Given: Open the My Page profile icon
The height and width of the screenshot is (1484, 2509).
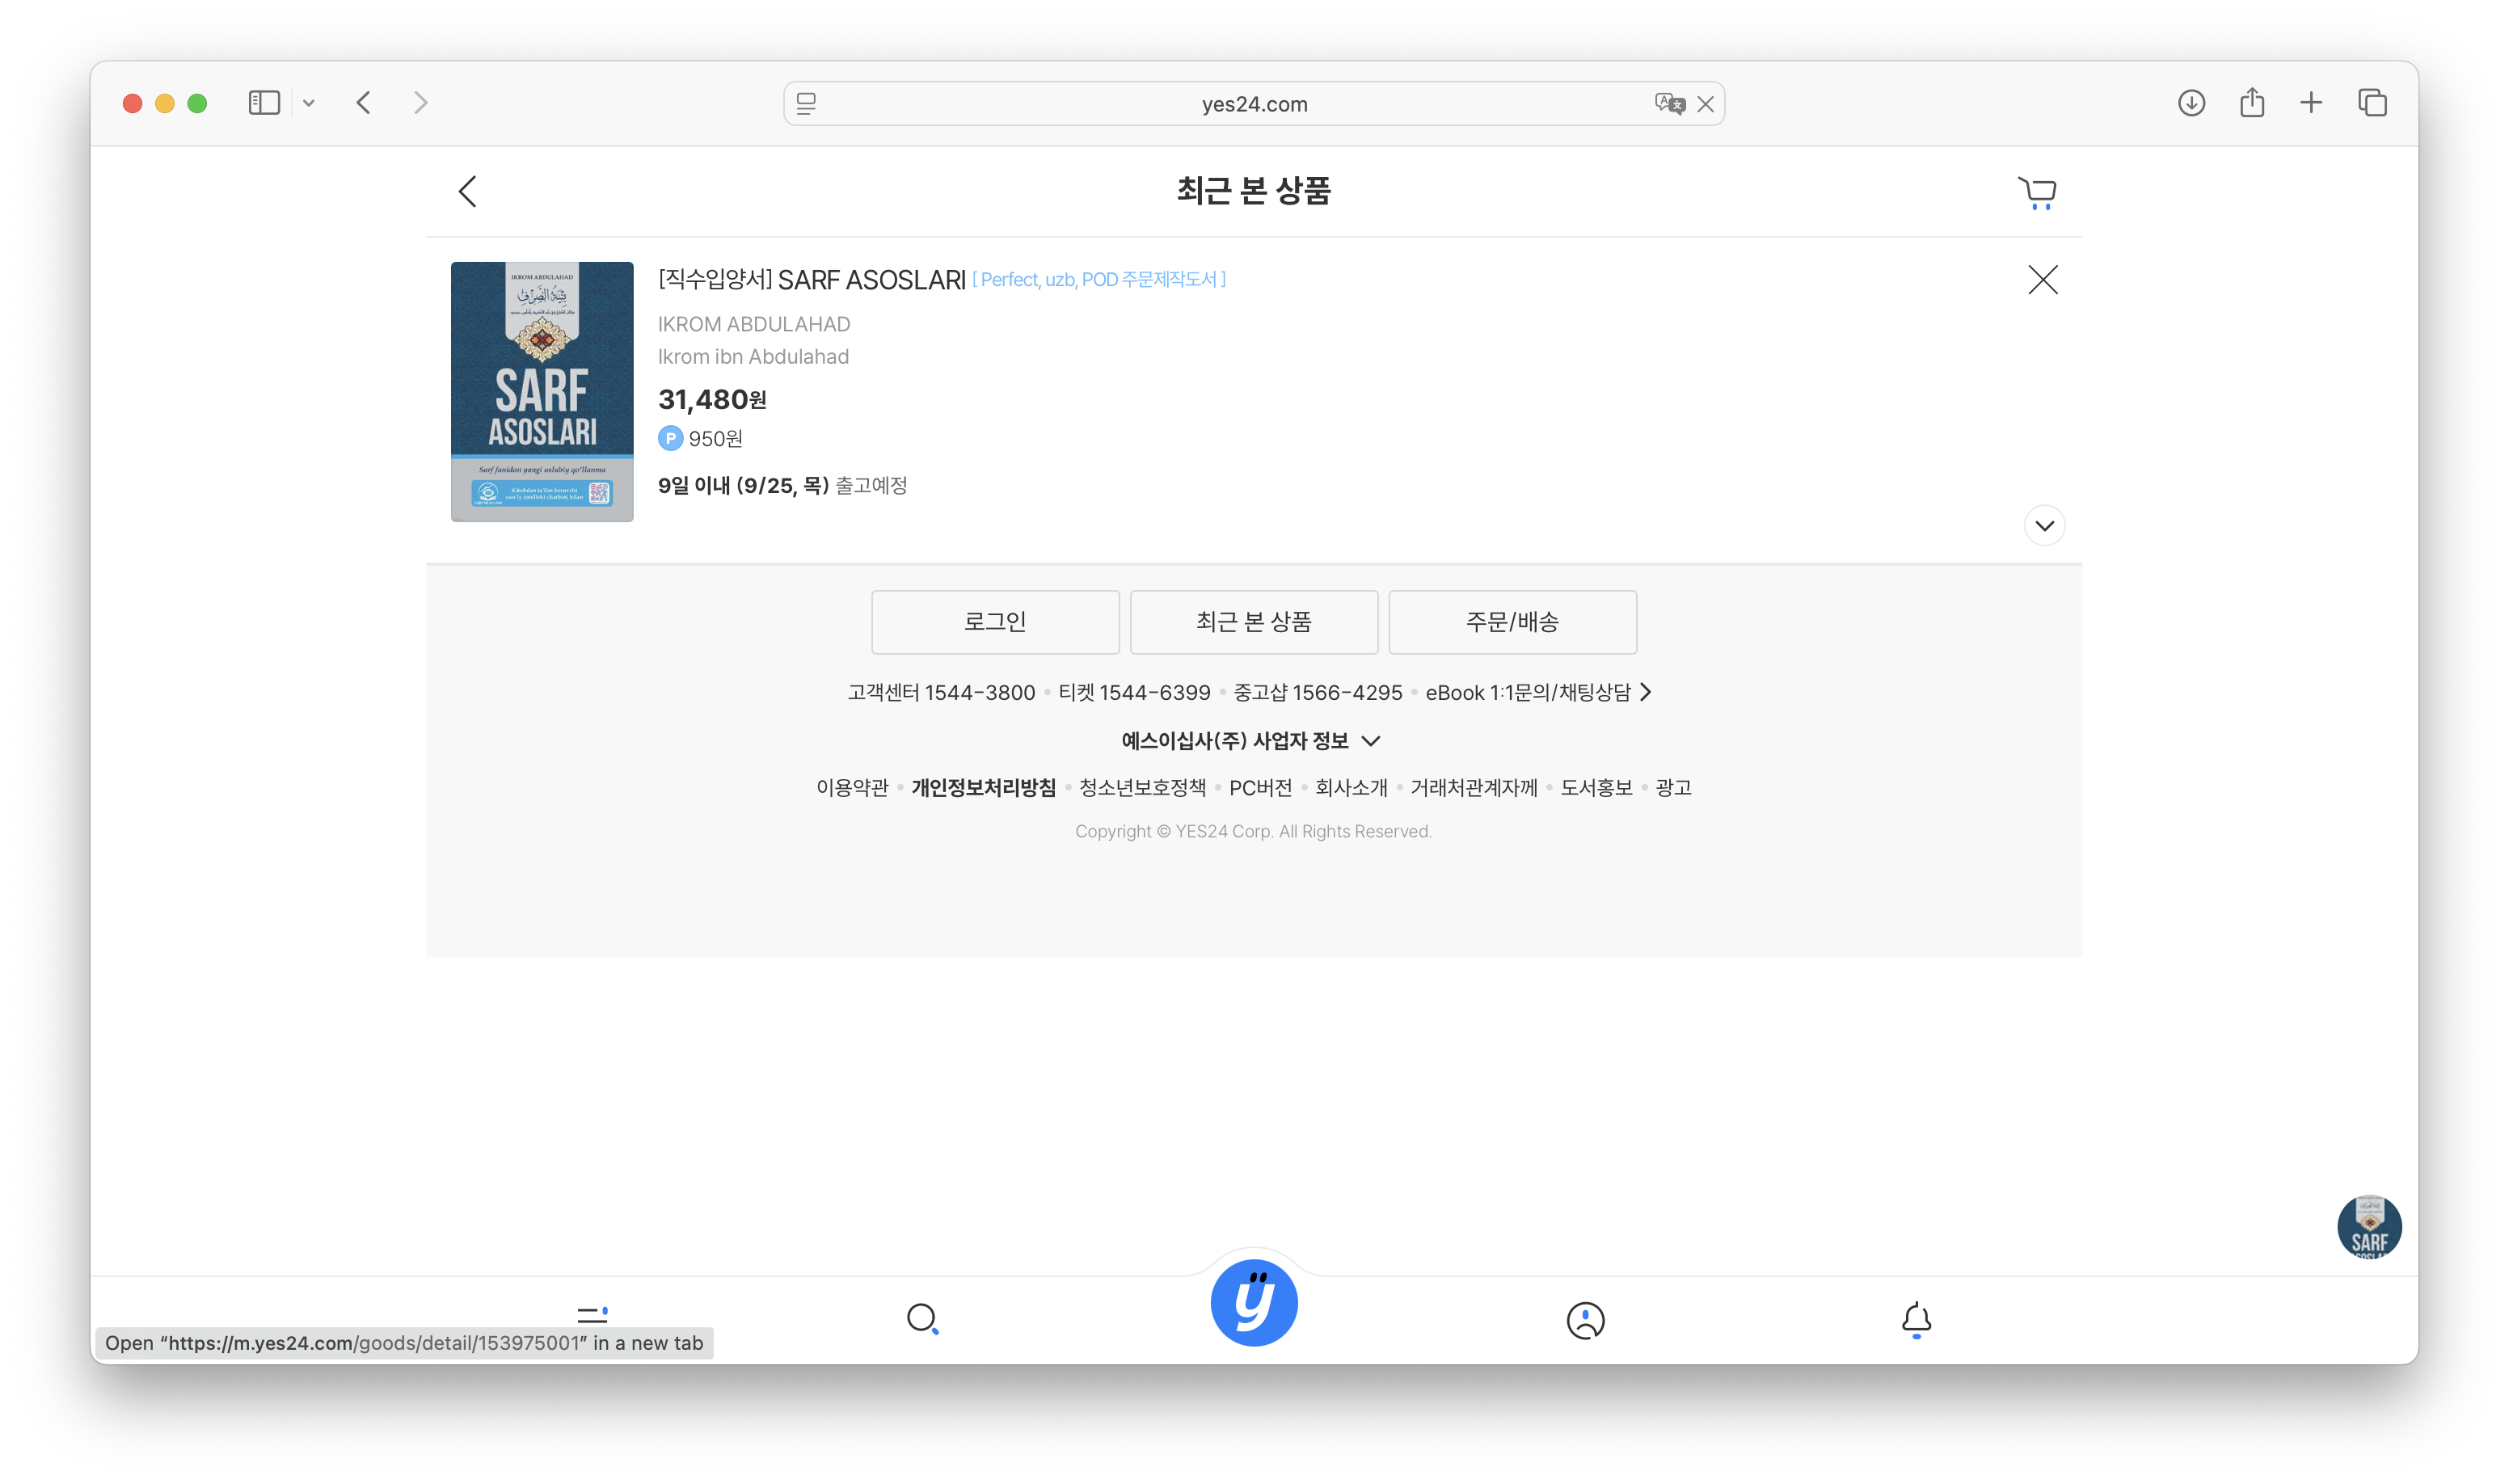Looking at the screenshot, I should [x=1585, y=1320].
